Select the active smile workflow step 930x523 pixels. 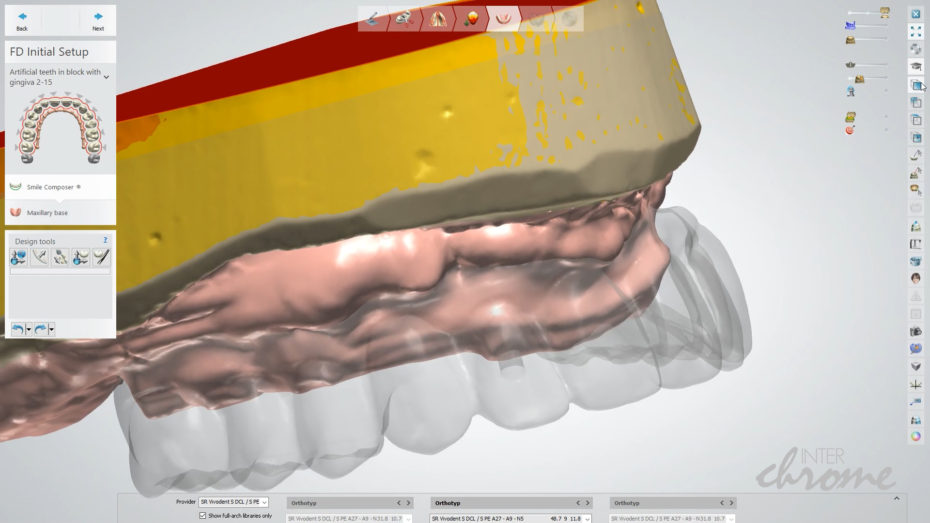pyautogui.click(x=504, y=19)
